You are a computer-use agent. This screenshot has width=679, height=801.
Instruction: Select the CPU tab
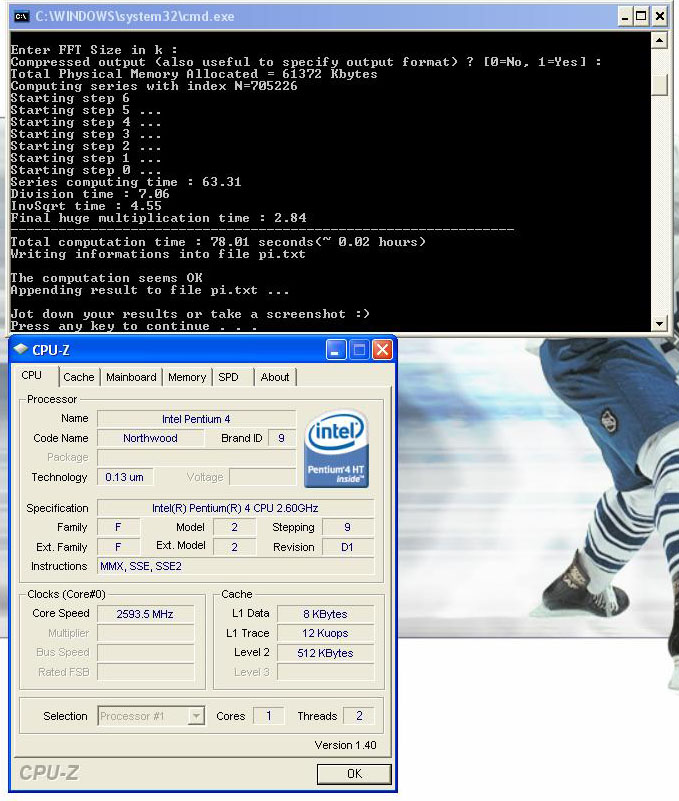pos(32,375)
